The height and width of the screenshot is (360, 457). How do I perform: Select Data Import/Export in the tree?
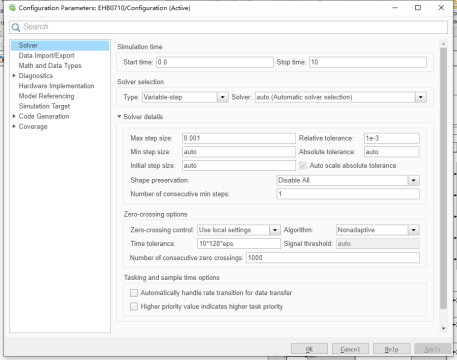coord(46,55)
